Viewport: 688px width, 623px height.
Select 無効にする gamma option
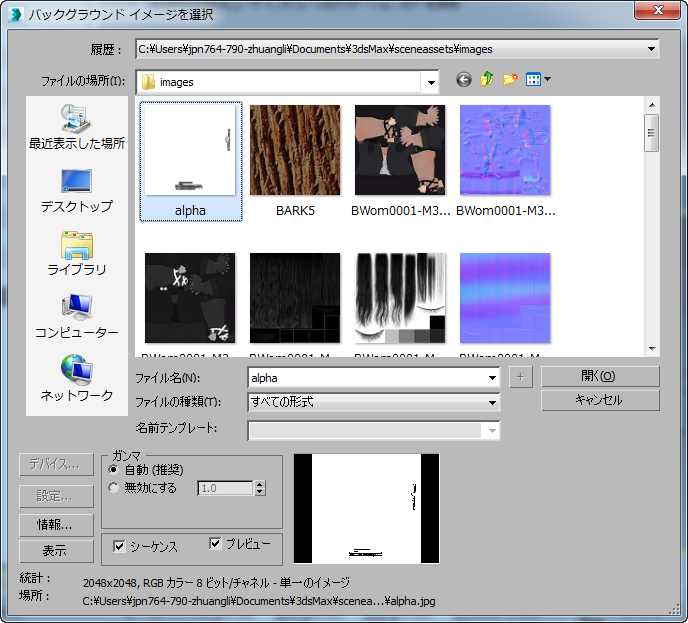(x=114, y=488)
